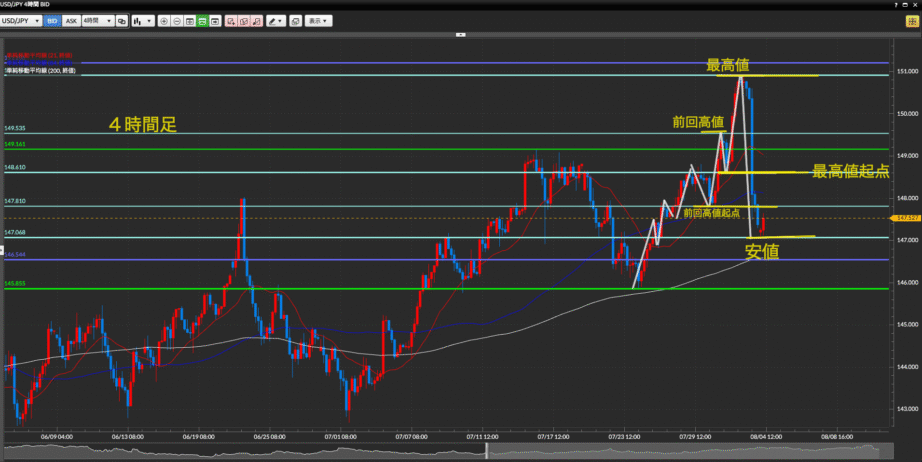The width and height of the screenshot is (922, 462).
Task: Click the 151.000 price axis label
Action: click(907, 71)
